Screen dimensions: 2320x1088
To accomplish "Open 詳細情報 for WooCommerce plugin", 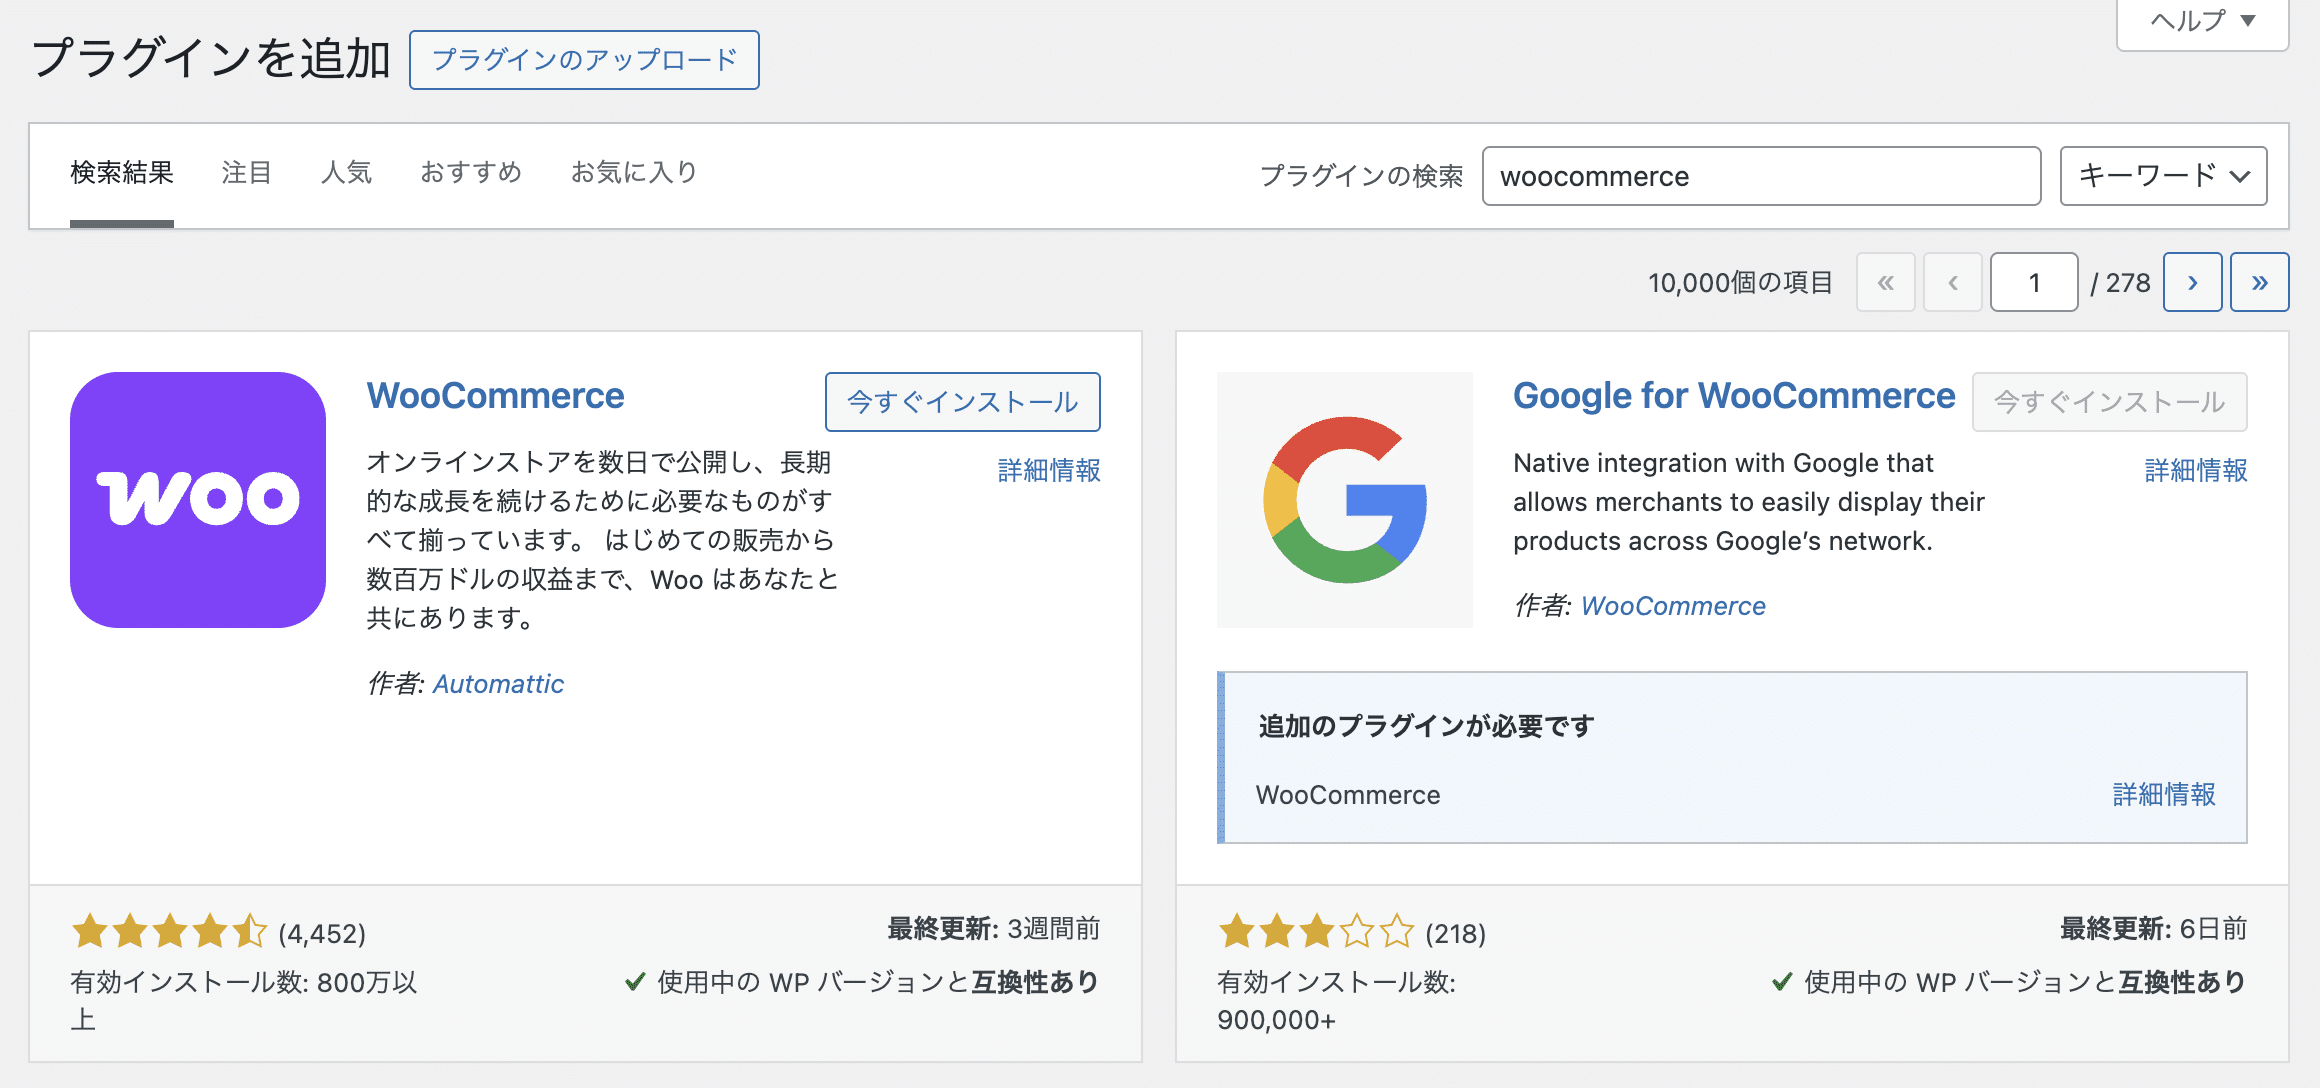I will [x=1048, y=470].
